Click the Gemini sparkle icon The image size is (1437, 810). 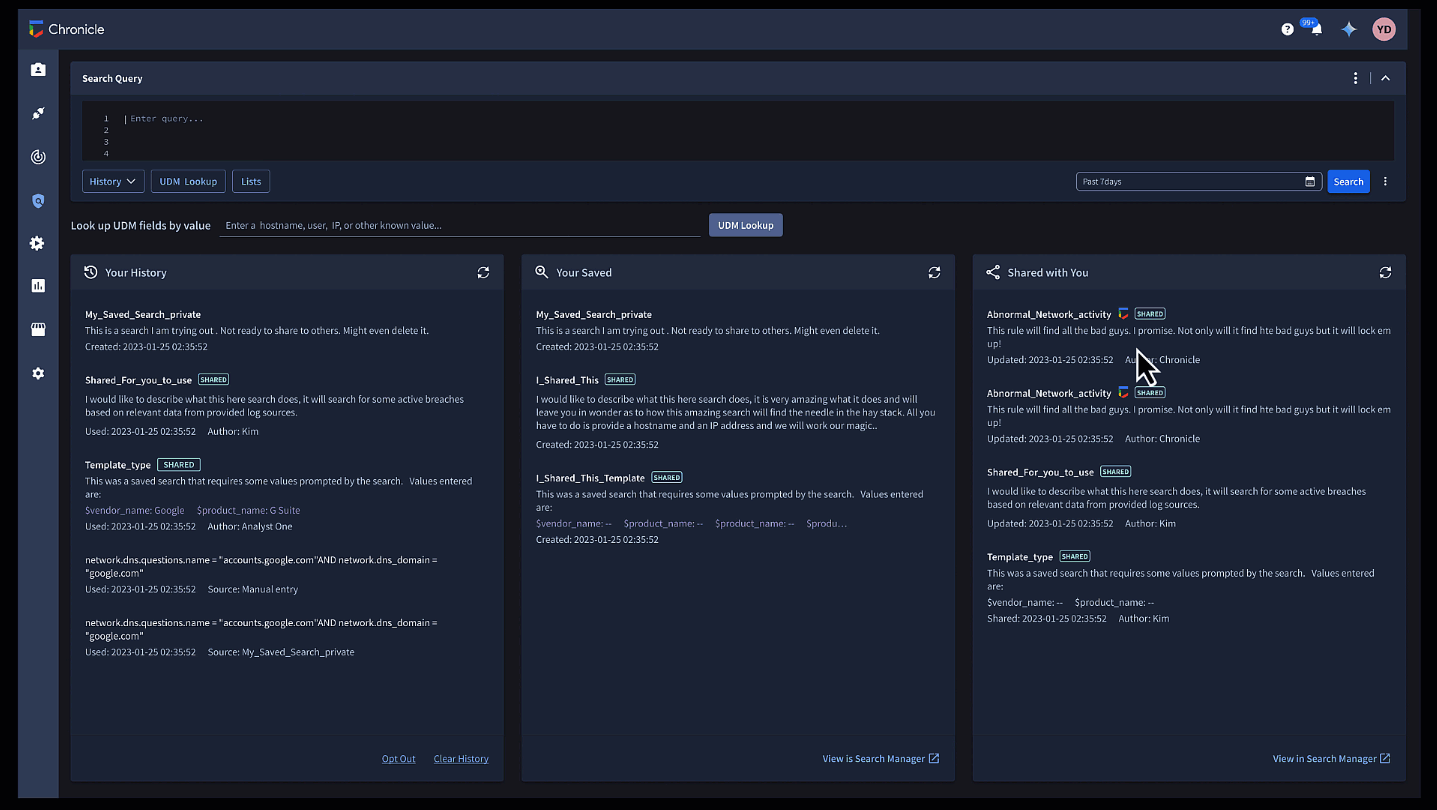point(1349,30)
